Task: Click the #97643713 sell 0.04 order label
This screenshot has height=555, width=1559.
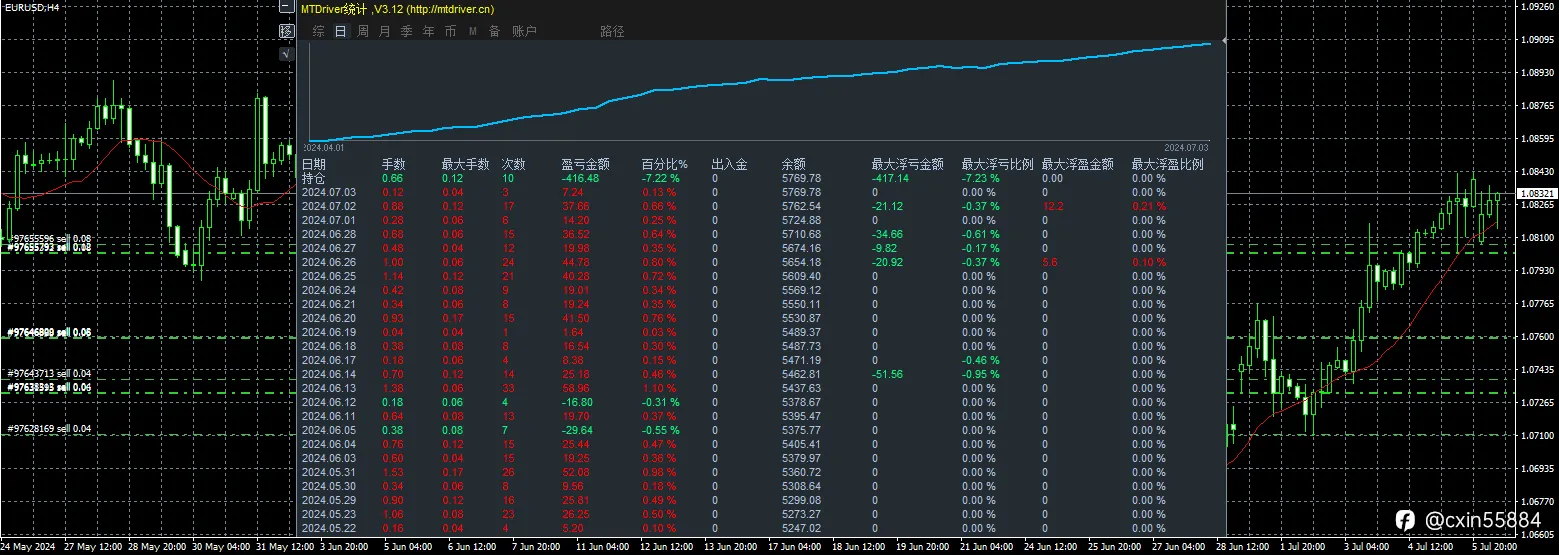Action: click(49, 373)
